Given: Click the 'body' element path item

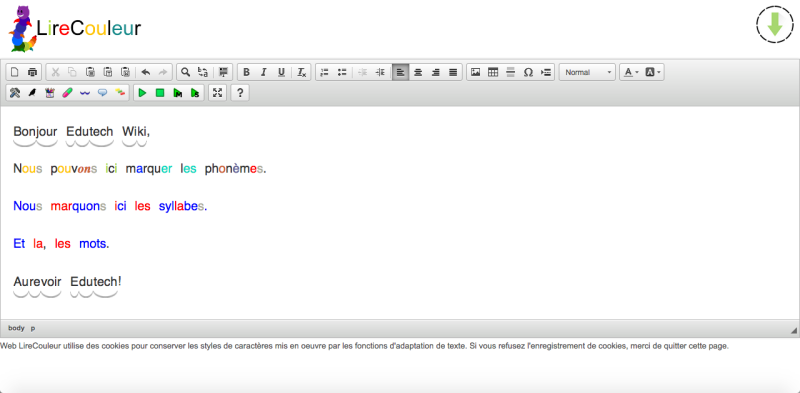Looking at the screenshot, I should click(x=16, y=328).
